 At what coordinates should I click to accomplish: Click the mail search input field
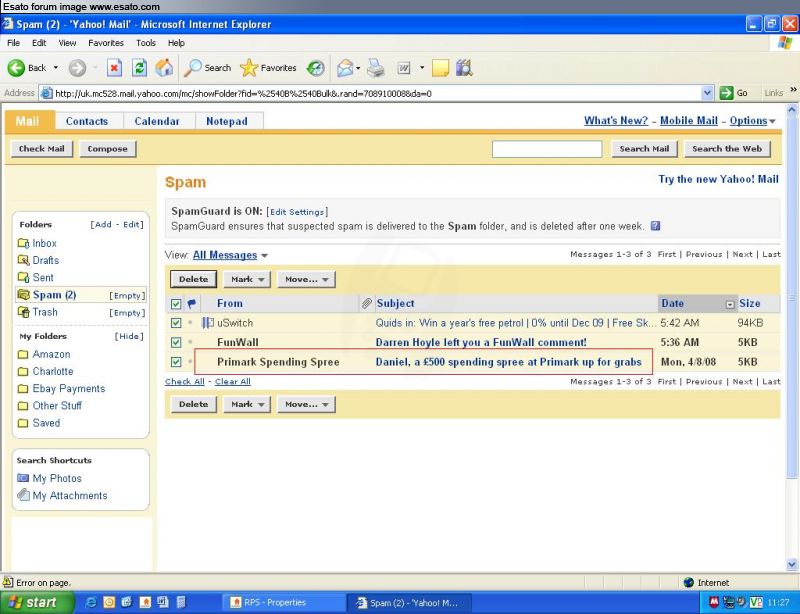tap(546, 149)
